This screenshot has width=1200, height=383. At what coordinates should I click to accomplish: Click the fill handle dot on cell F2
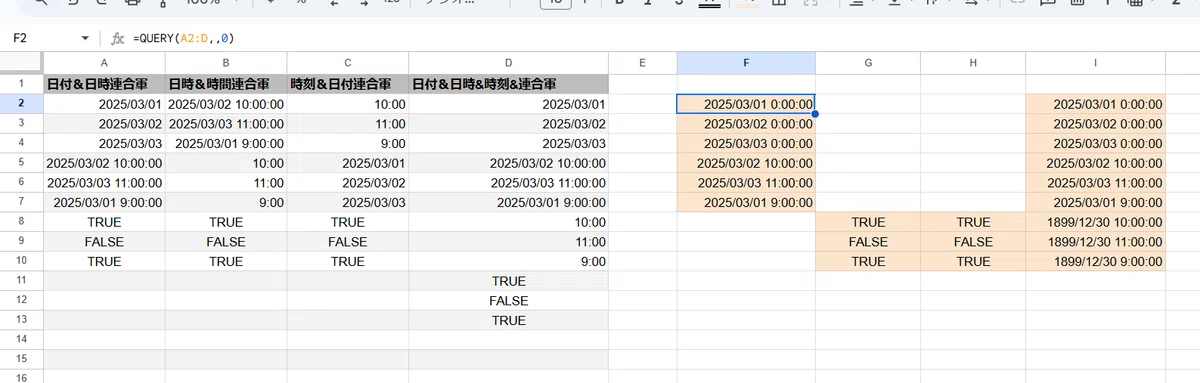tap(815, 114)
